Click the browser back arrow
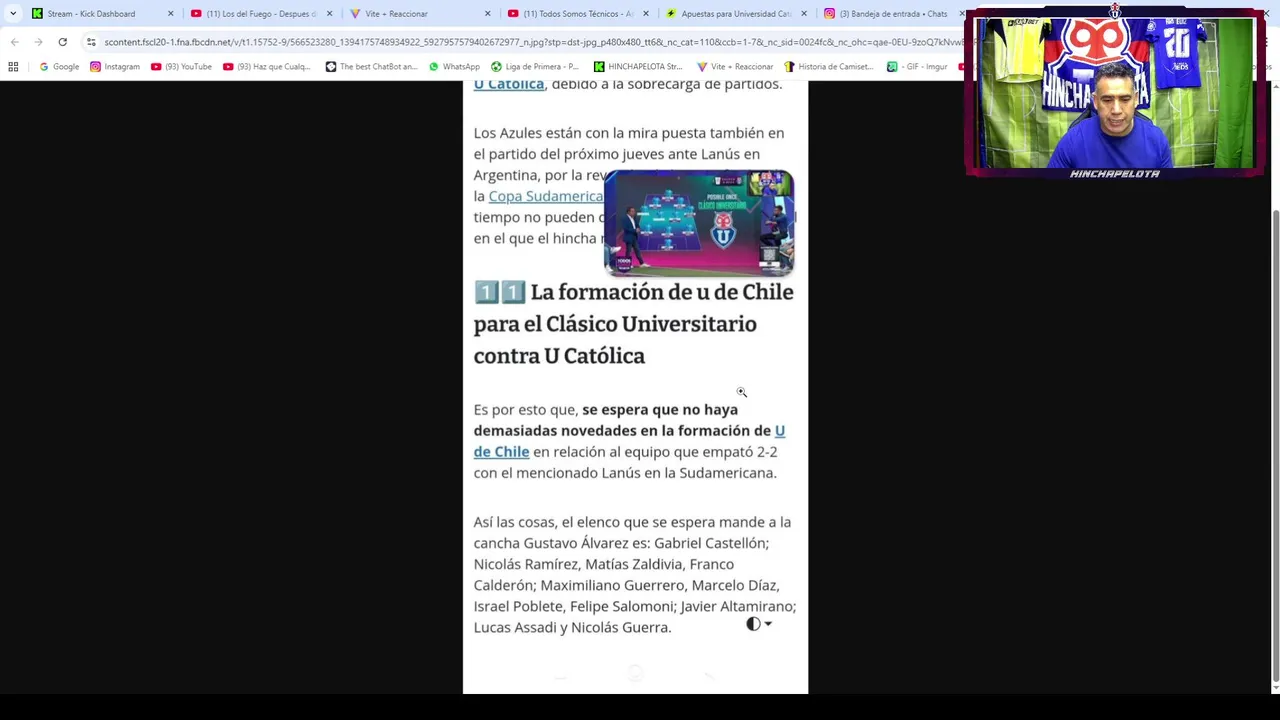This screenshot has height=720, width=1280. (x=14, y=42)
